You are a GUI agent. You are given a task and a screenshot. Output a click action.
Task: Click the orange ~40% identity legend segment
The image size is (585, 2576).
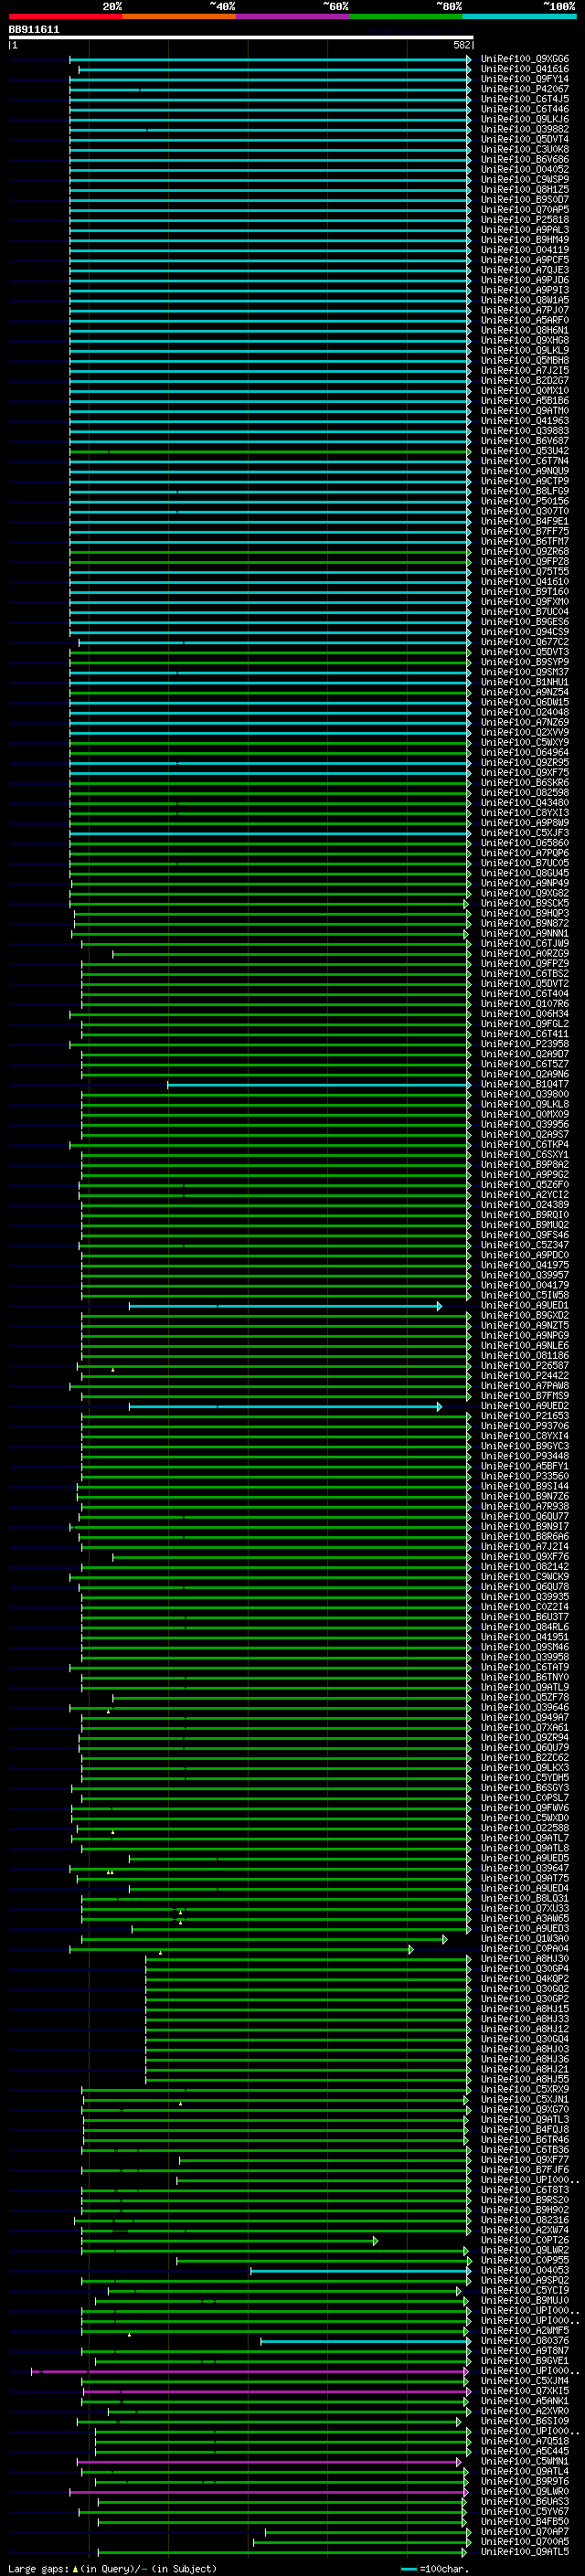coord(179,16)
